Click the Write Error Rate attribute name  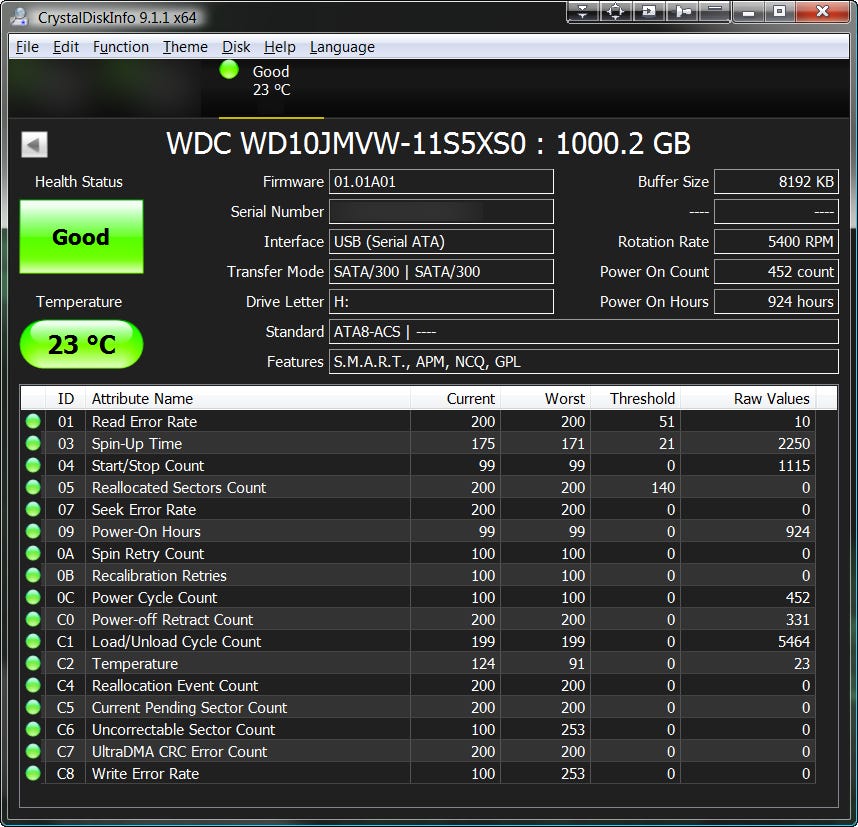145,773
